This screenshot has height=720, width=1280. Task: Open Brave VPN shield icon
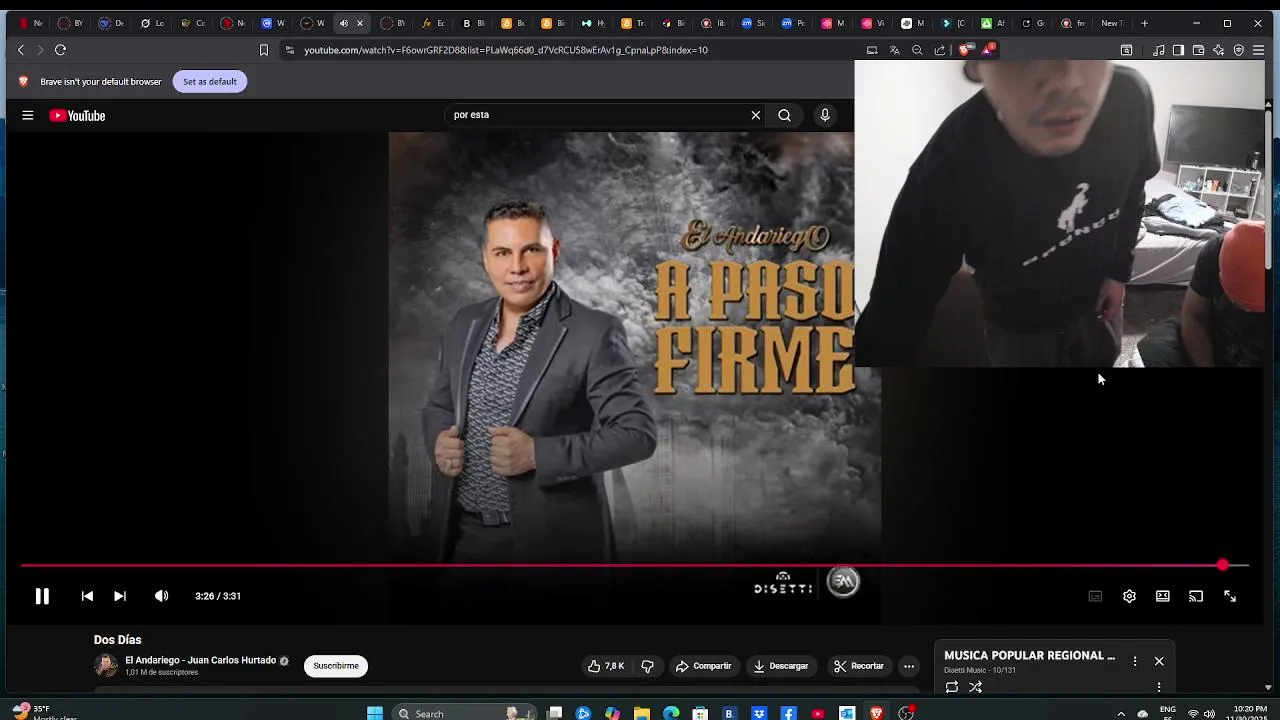tap(1238, 50)
